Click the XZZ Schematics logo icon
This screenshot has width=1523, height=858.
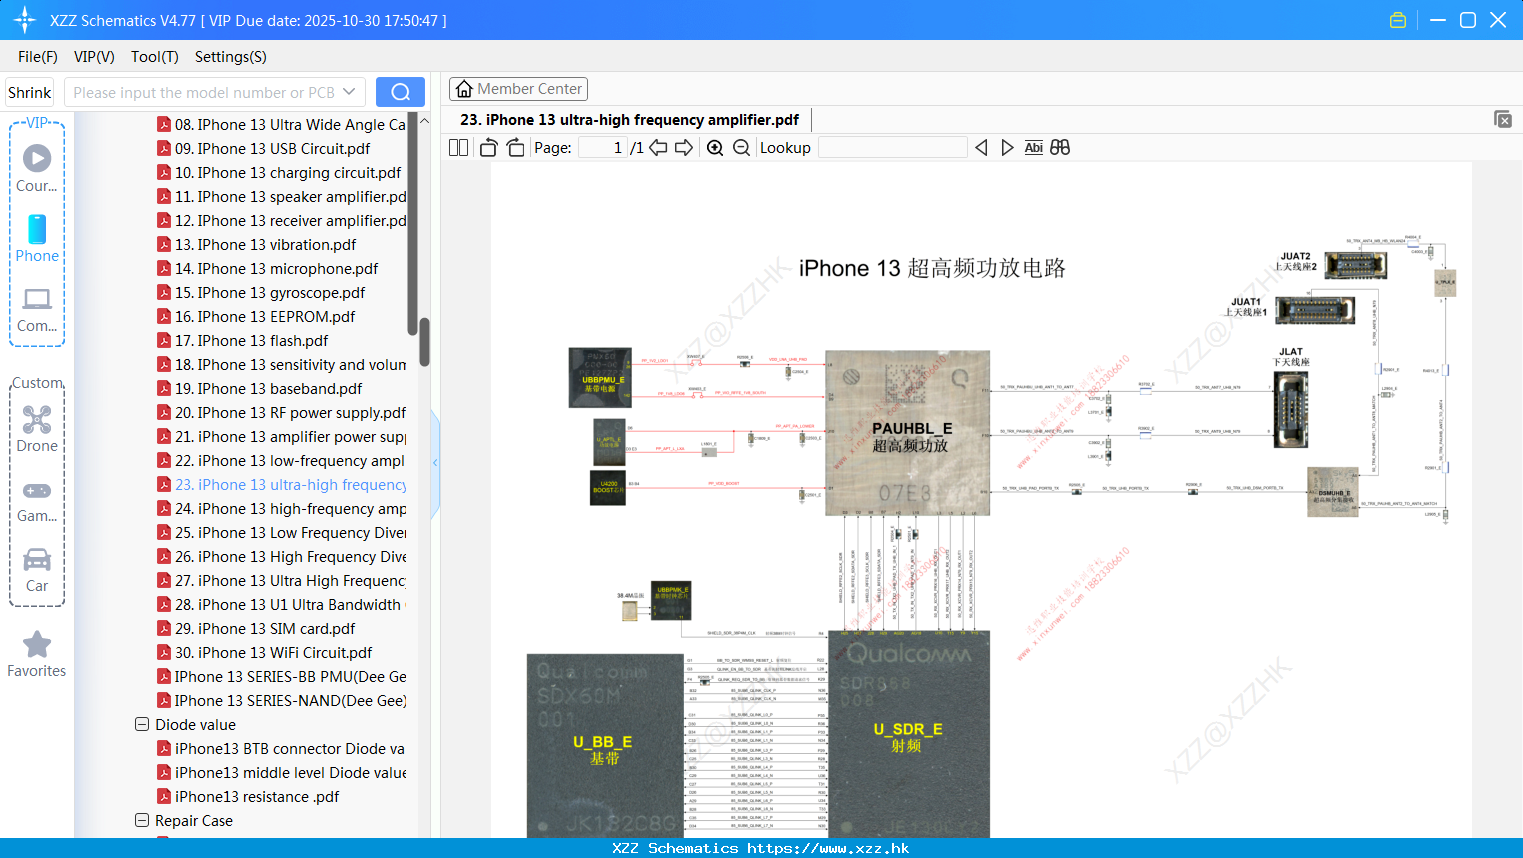pyautogui.click(x=24, y=20)
